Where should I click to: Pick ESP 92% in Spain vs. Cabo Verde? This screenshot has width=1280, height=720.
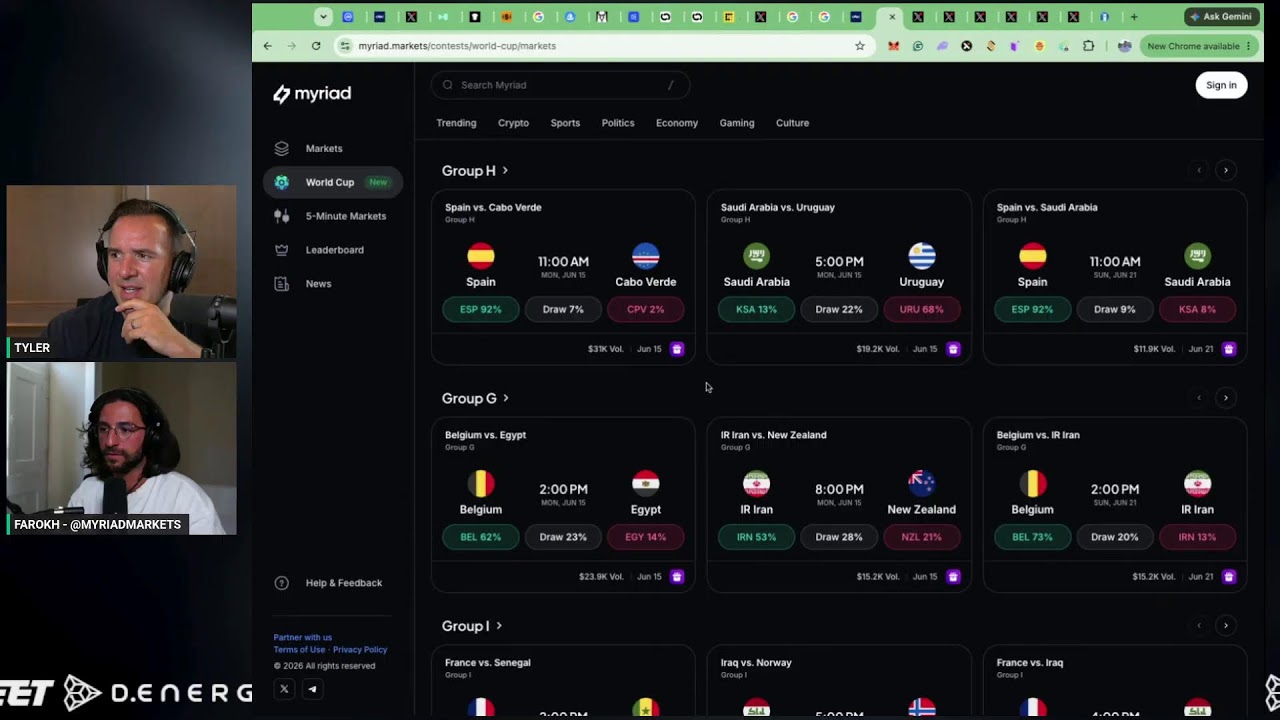481,310
